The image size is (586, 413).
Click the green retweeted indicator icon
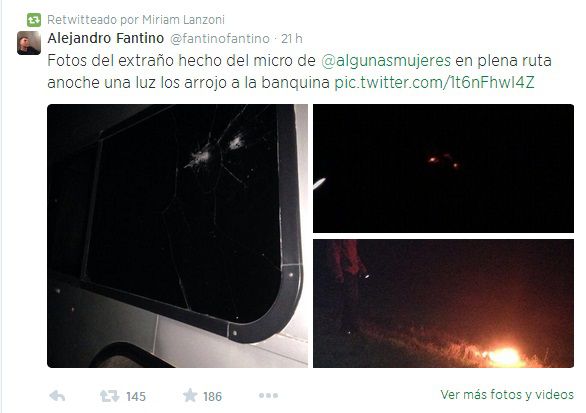point(34,20)
